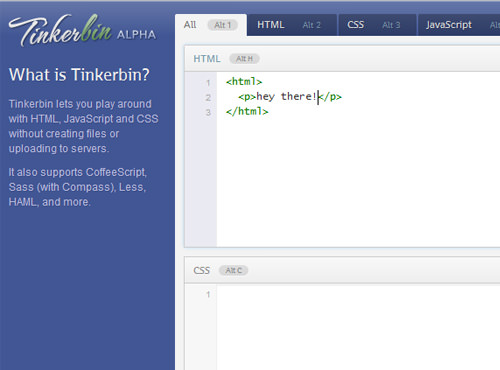Click the HTML panel header label
Screen dimensions: 500x370
(207, 59)
